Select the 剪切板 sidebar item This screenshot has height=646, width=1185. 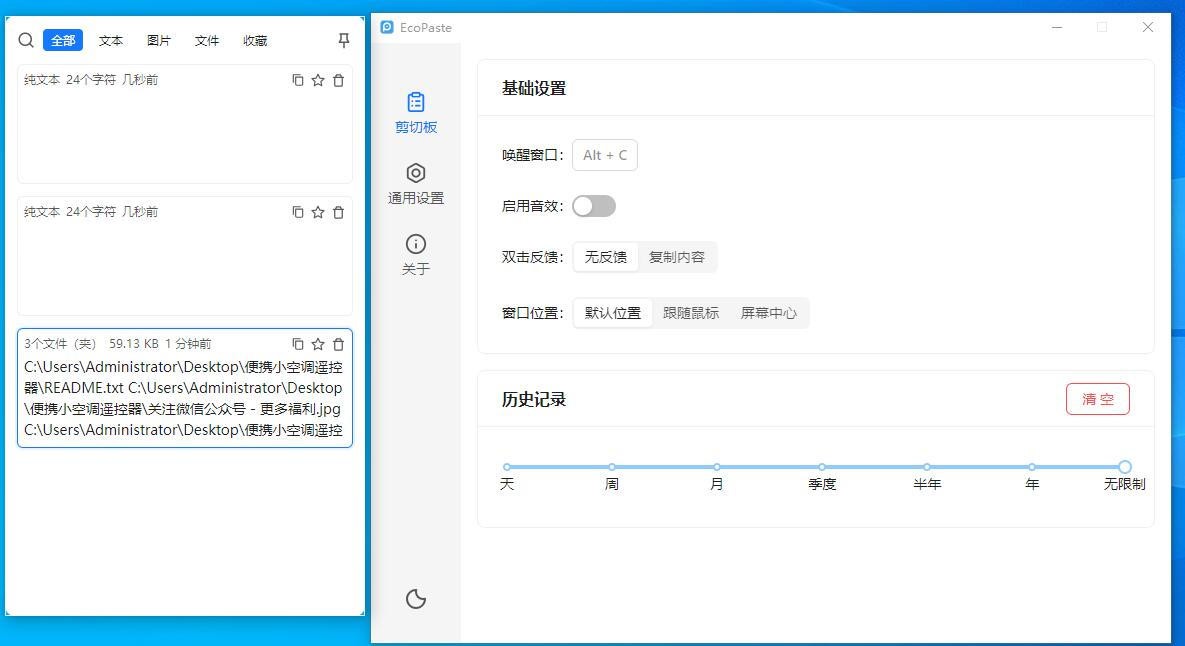pyautogui.click(x=416, y=113)
